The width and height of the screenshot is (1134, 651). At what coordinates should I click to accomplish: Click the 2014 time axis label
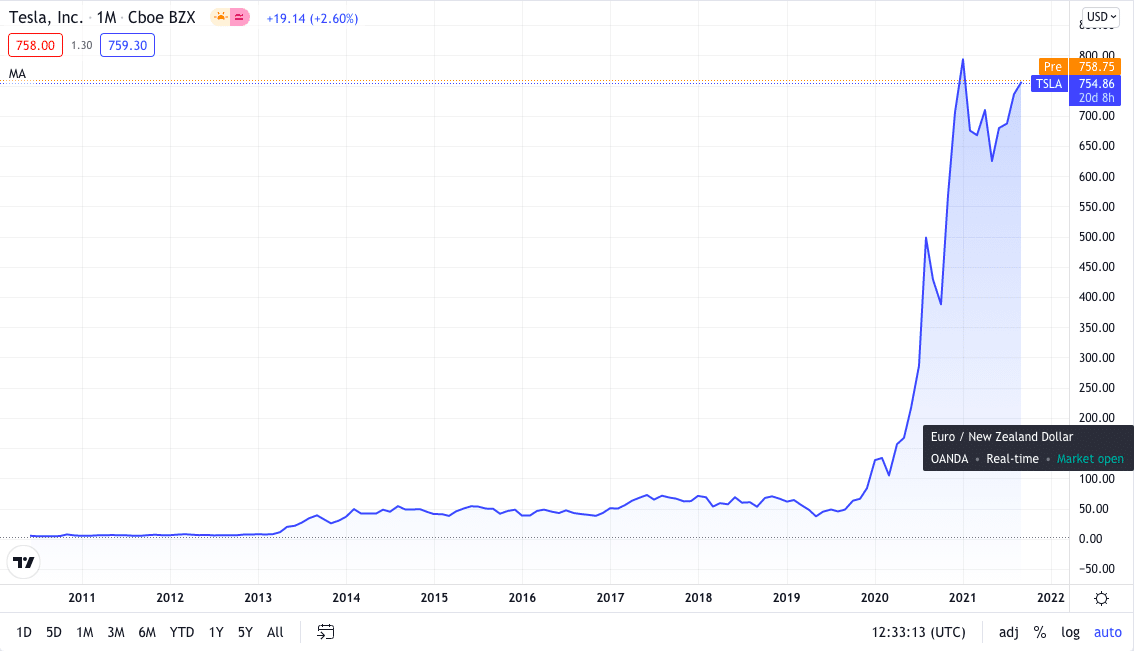[346, 597]
